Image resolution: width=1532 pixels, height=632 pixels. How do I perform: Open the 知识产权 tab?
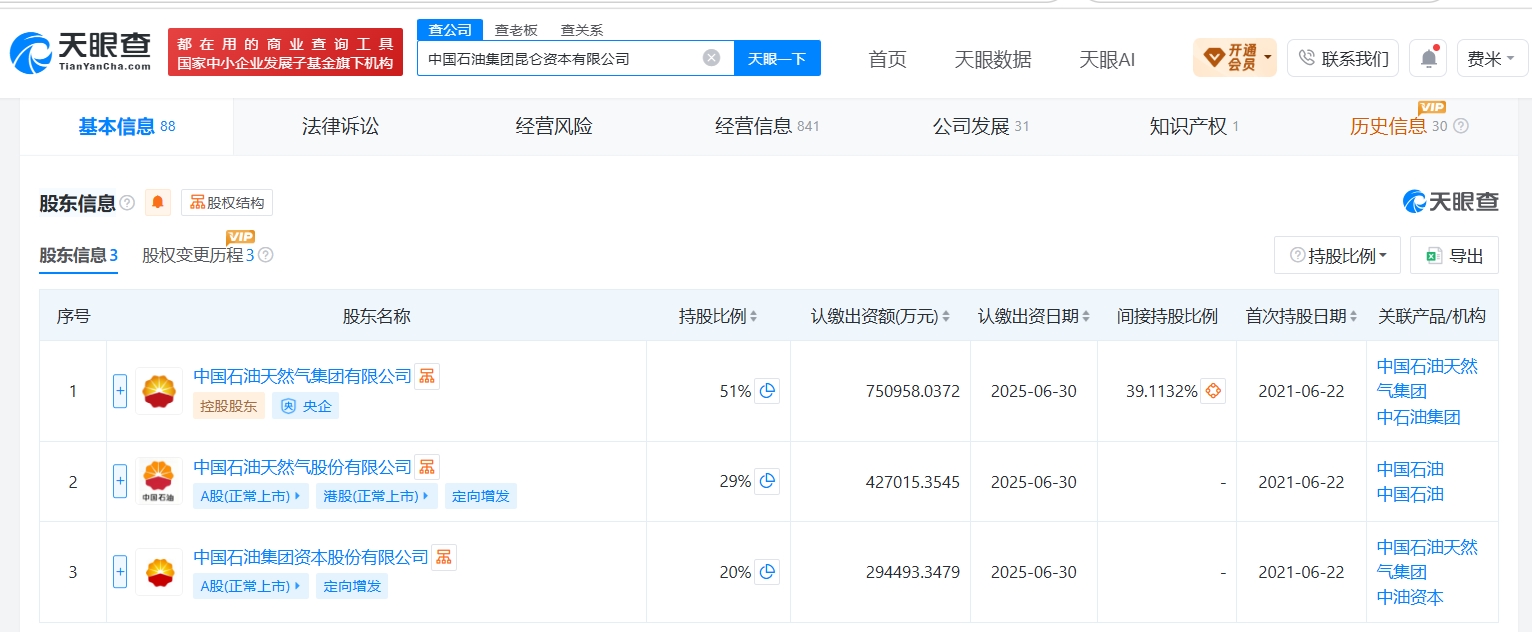1194,126
